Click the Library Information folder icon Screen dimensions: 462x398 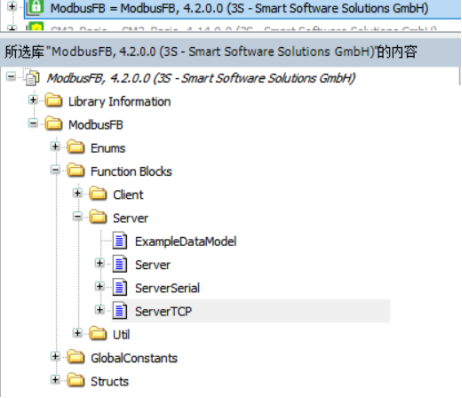tap(54, 101)
